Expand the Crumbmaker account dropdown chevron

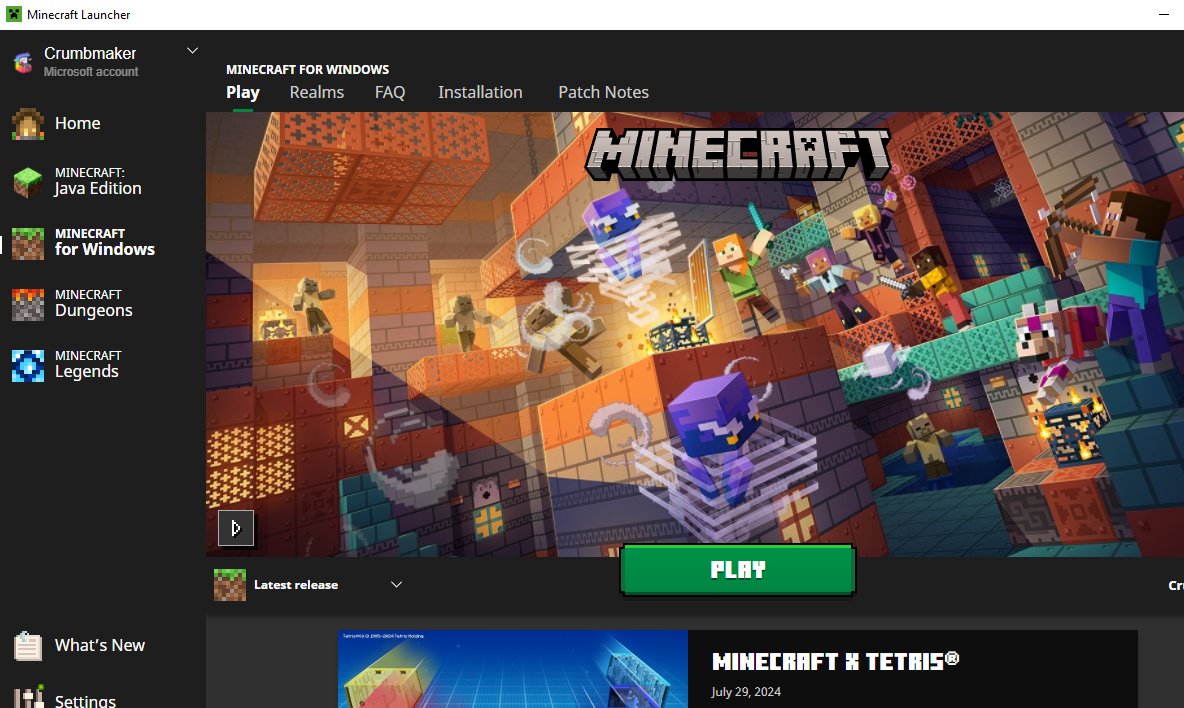(193, 51)
